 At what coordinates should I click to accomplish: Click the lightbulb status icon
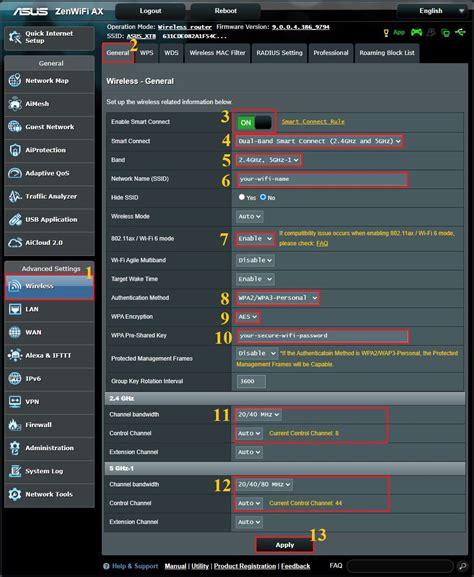pos(386,33)
